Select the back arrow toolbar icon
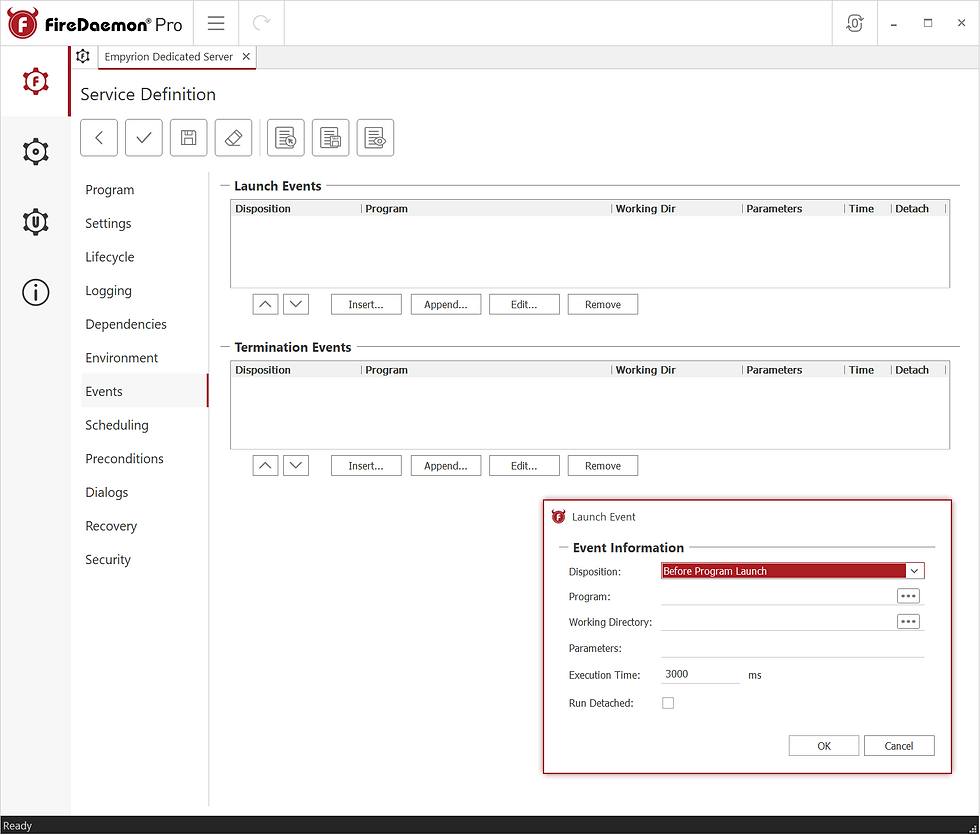 point(98,137)
